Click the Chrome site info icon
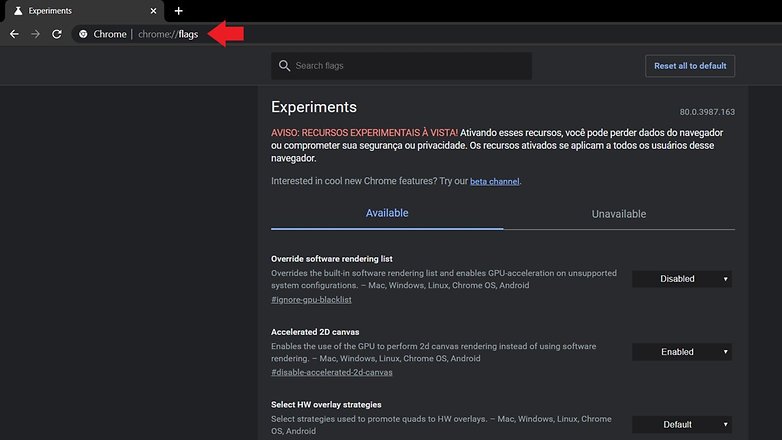Viewport: 782px width, 440px height. click(83, 34)
